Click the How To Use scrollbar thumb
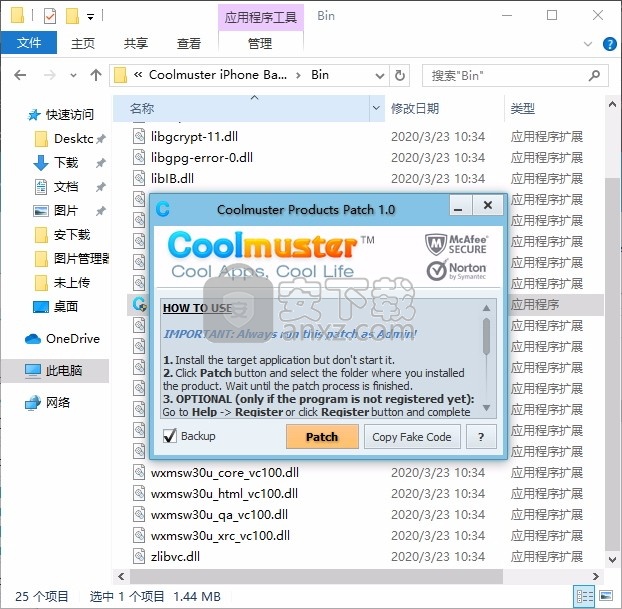622x609 pixels. coord(486,336)
